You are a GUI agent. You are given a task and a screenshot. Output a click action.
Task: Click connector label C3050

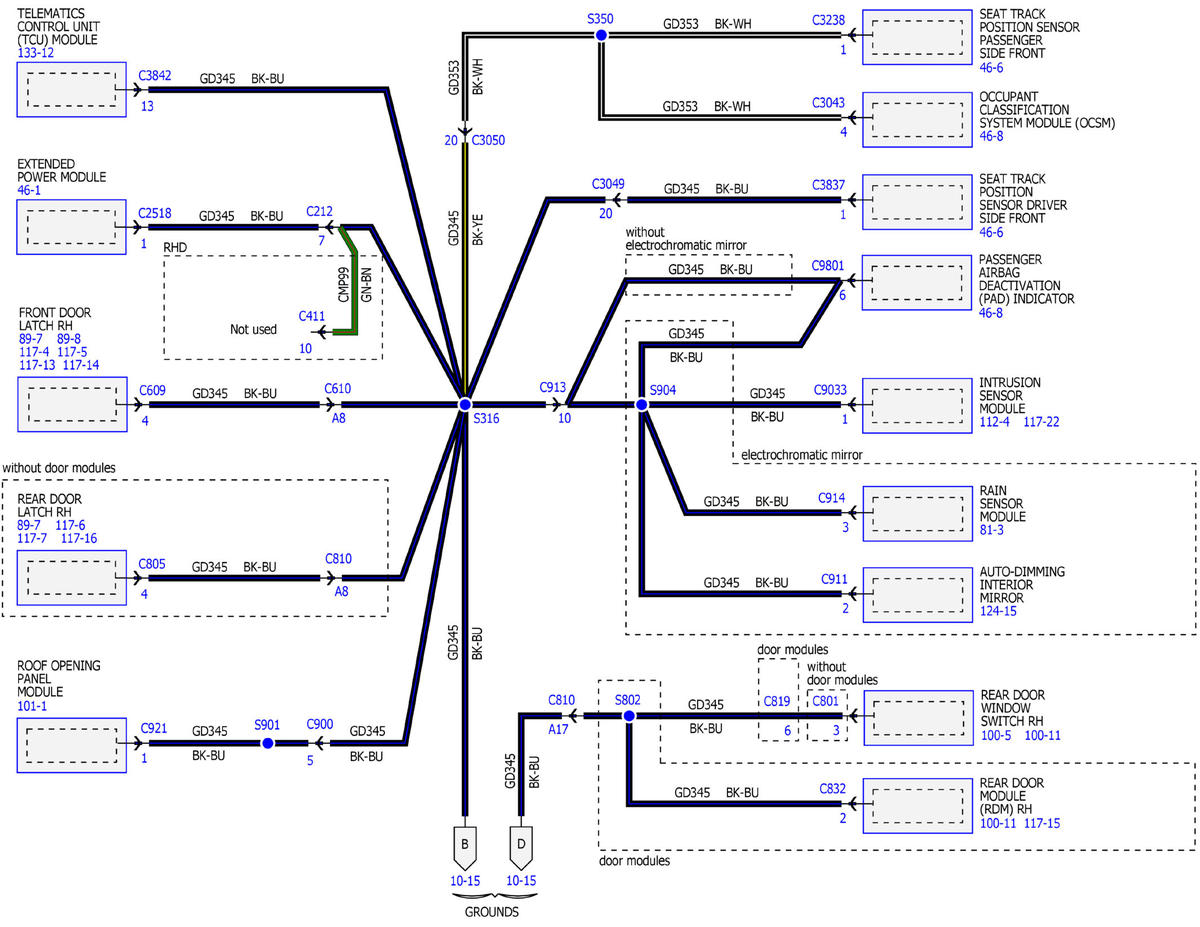488,141
